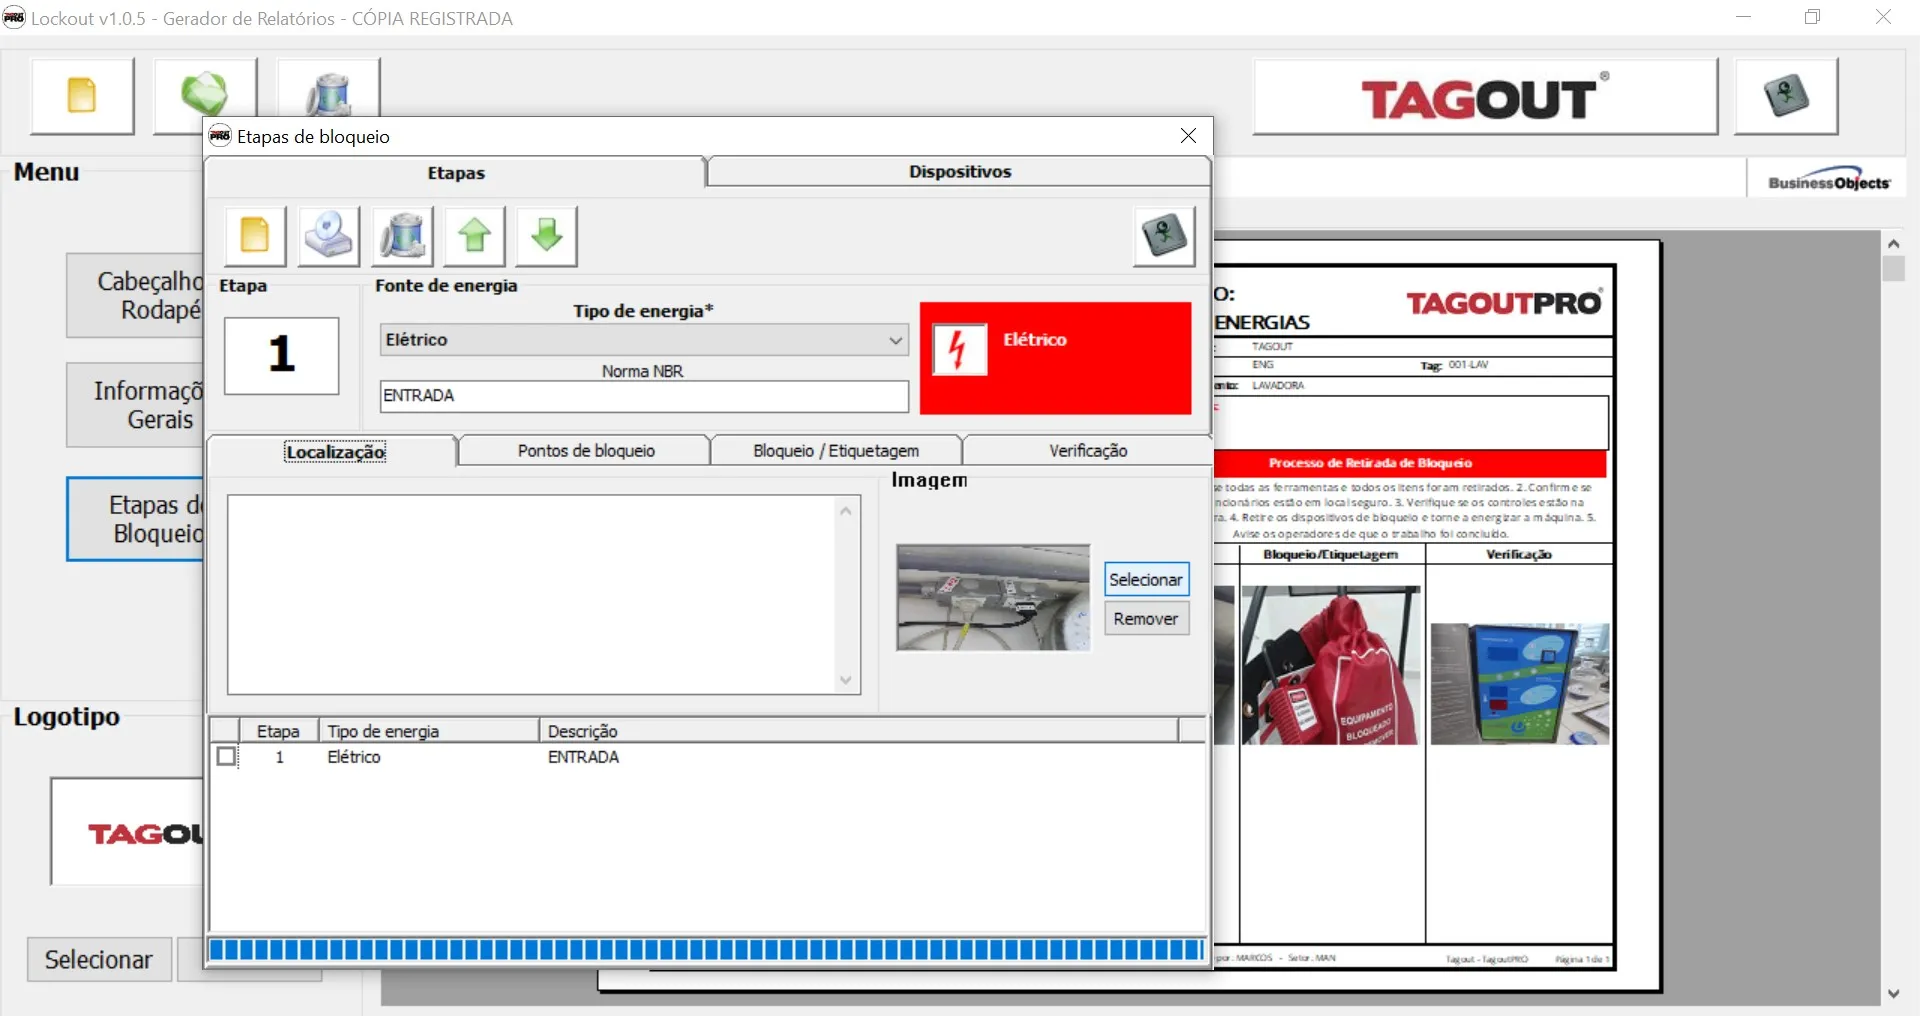Image resolution: width=1920 pixels, height=1016 pixels.
Task: Click the Remover image button
Action: click(x=1146, y=619)
